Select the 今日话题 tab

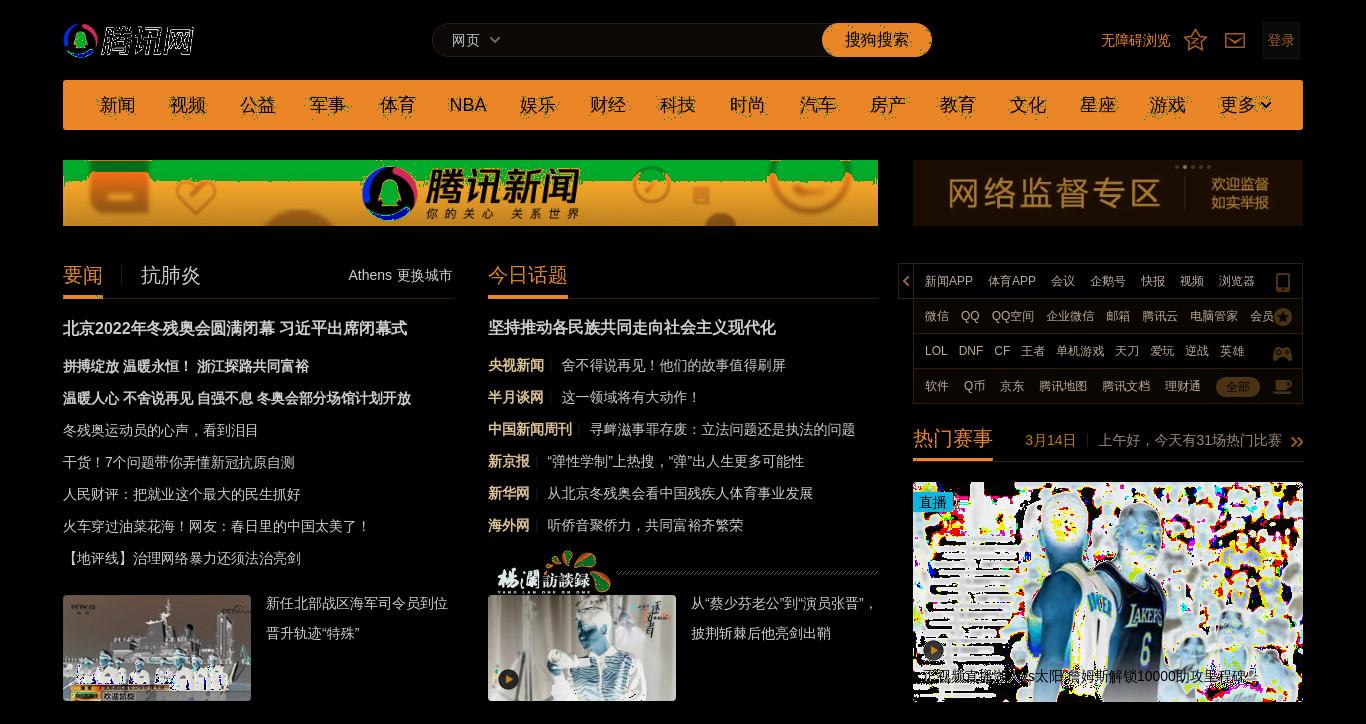(528, 275)
